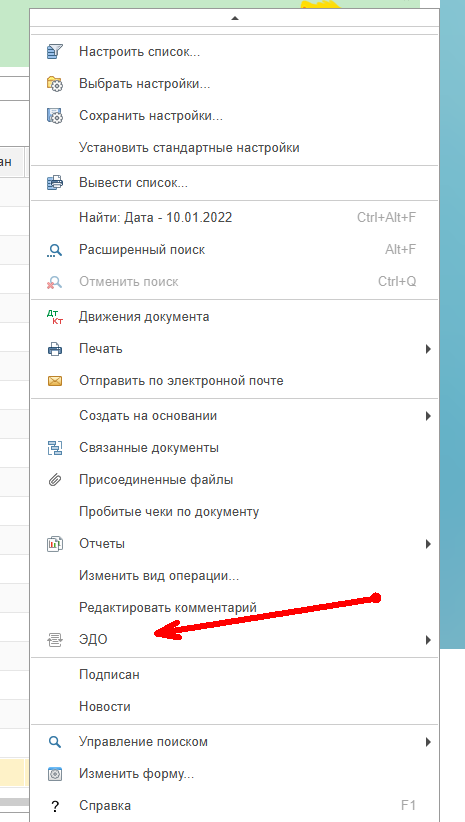Click the Выбрать настройки folder-gear icon
Screen dimensions: 465x822
[x=55, y=83]
